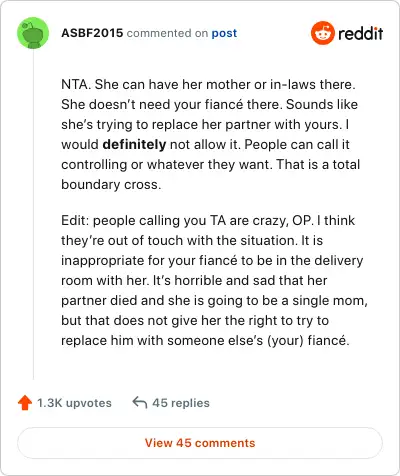400x476 pixels.
Task: Click line starting "inappropriate for your fiancé"
Action: tap(212, 261)
